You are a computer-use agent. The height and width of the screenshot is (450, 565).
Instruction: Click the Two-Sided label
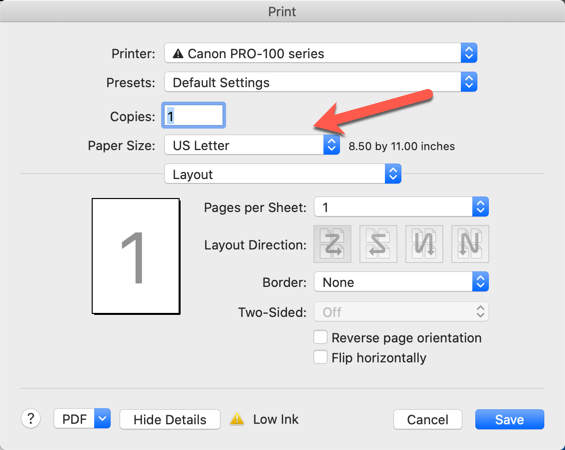(272, 312)
